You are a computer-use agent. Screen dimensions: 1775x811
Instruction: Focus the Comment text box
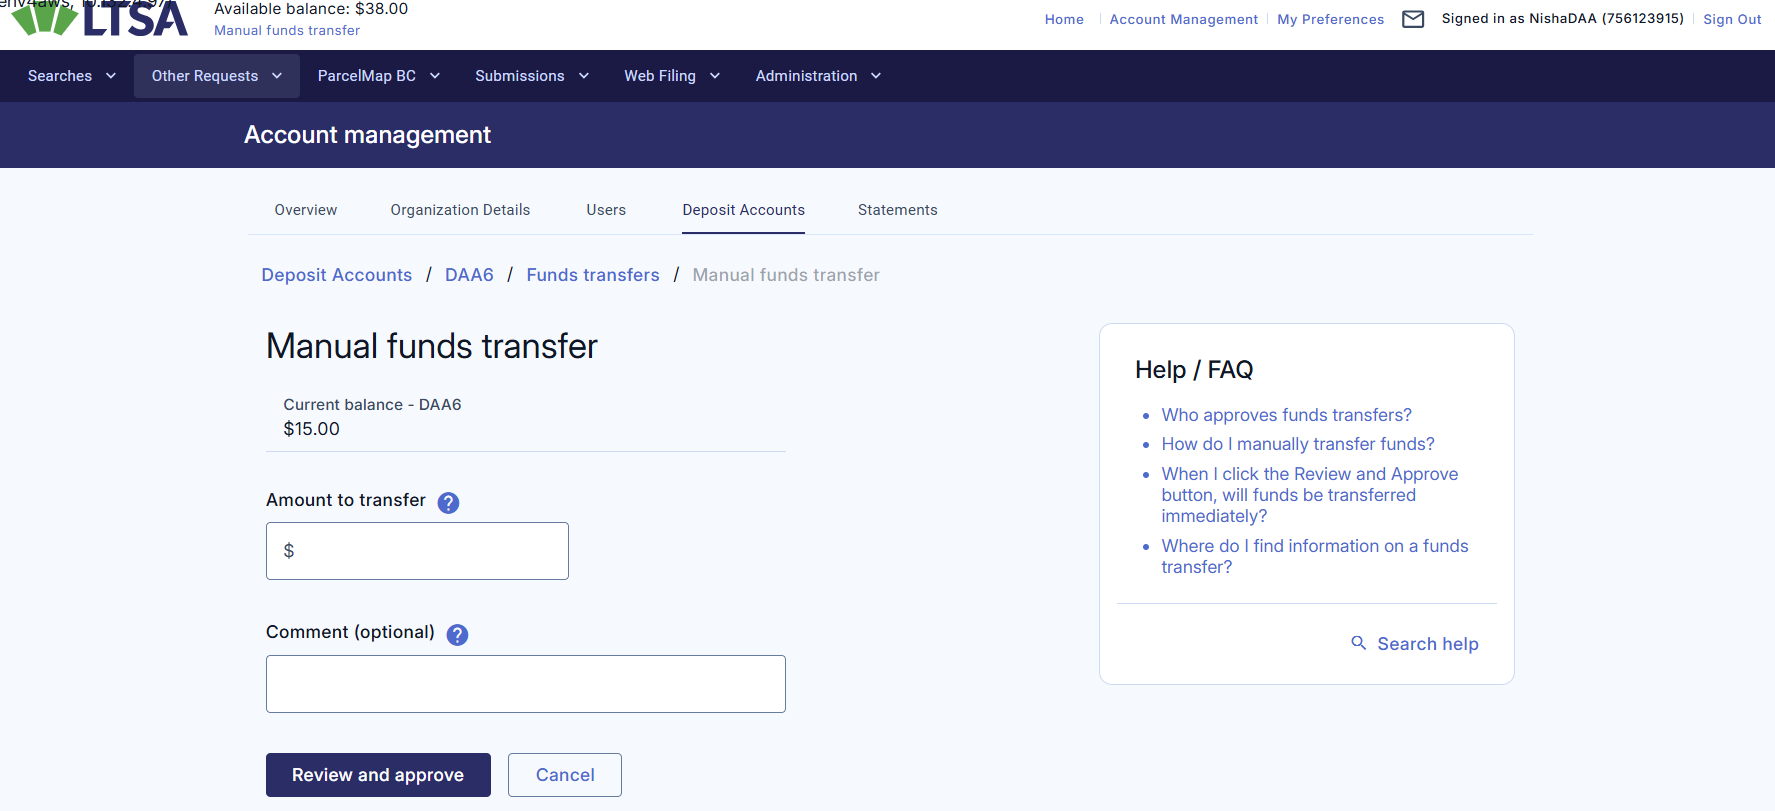point(525,684)
